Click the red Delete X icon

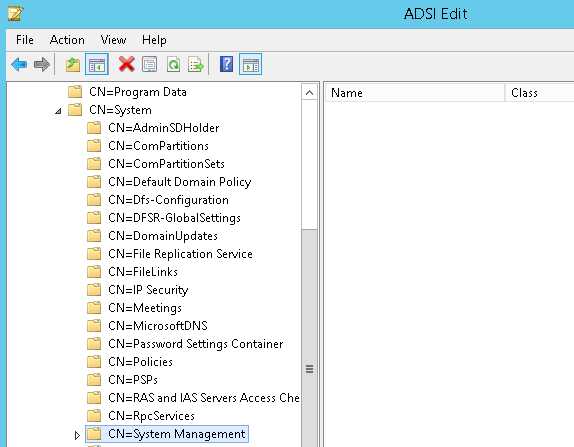127,64
